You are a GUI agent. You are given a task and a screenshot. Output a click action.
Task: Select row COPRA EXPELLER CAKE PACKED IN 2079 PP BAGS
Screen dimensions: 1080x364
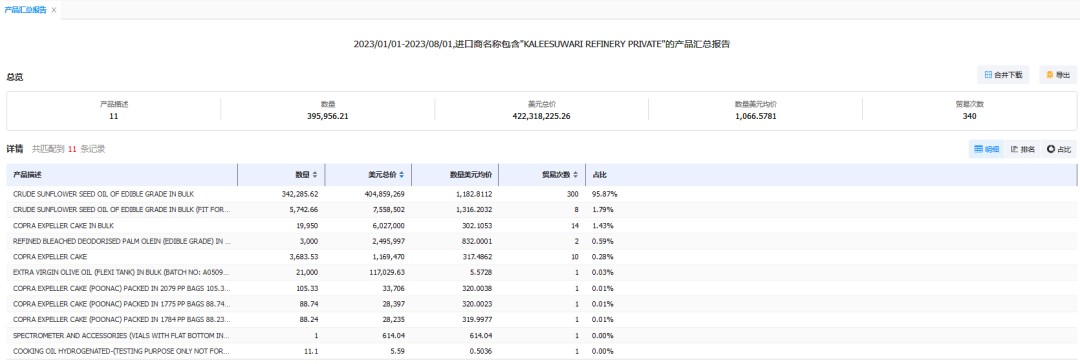pos(542,288)
